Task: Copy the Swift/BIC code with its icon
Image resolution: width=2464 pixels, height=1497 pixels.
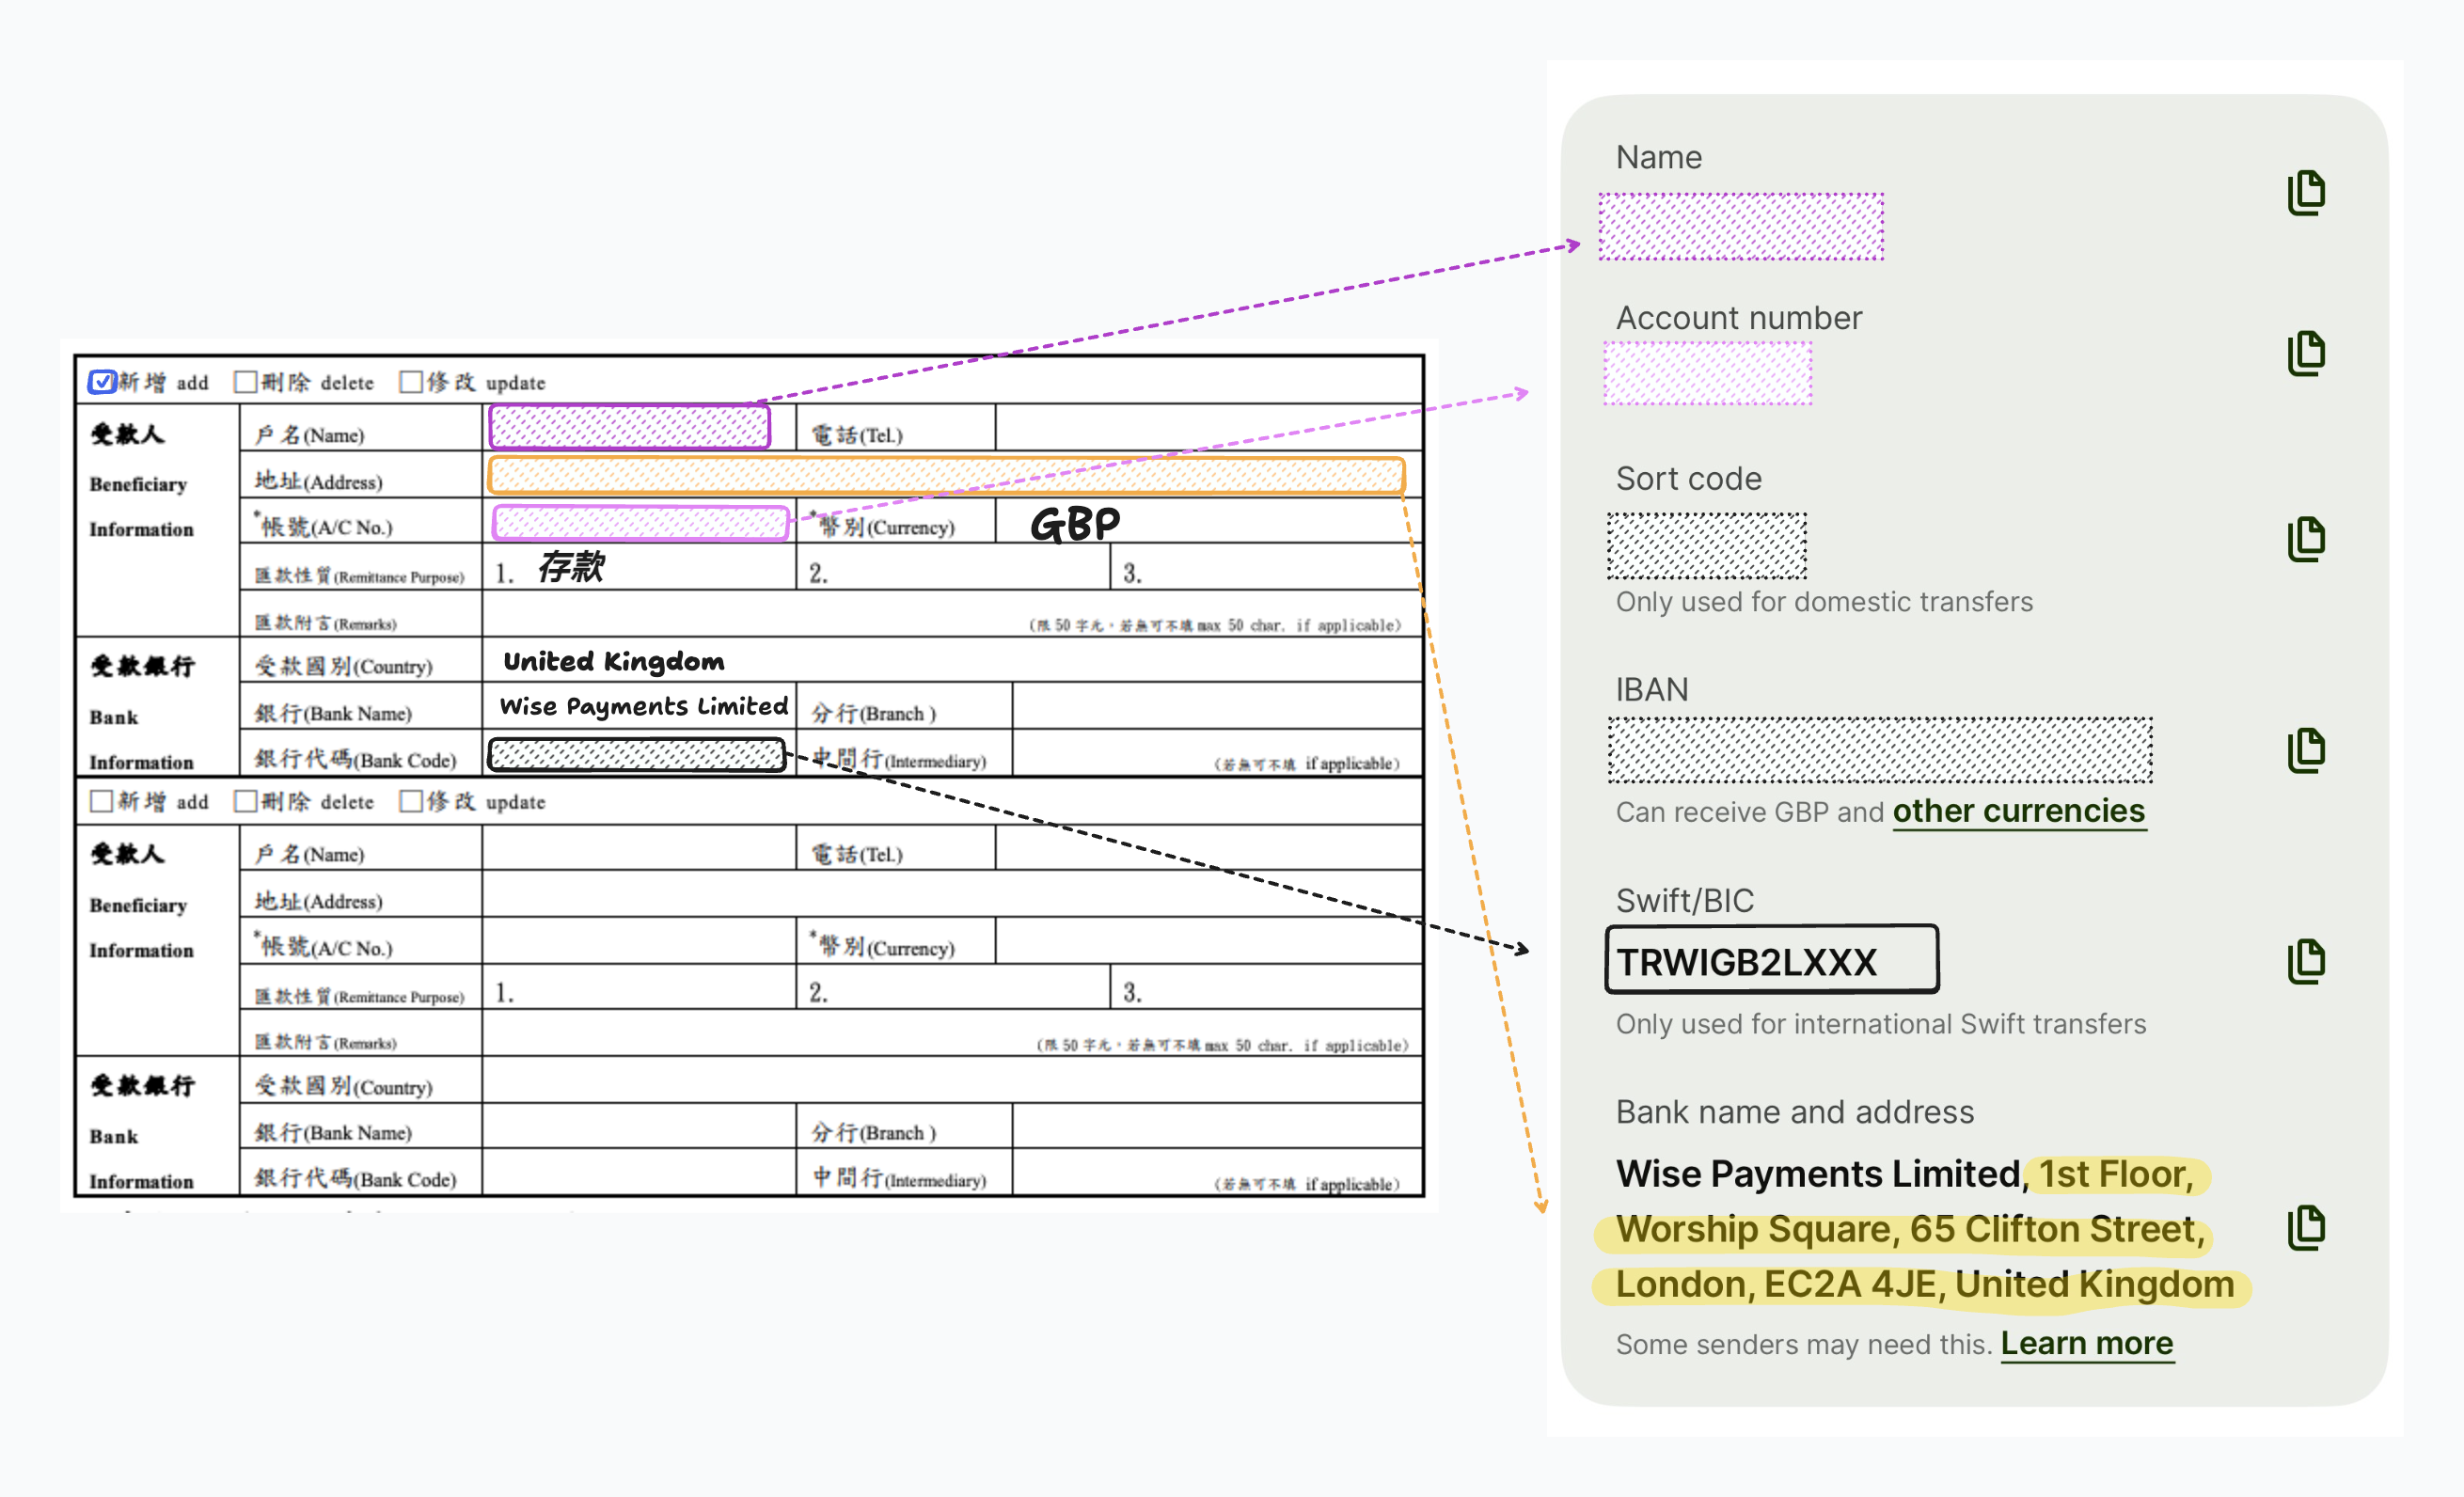Action: [x=2305, y=961]
